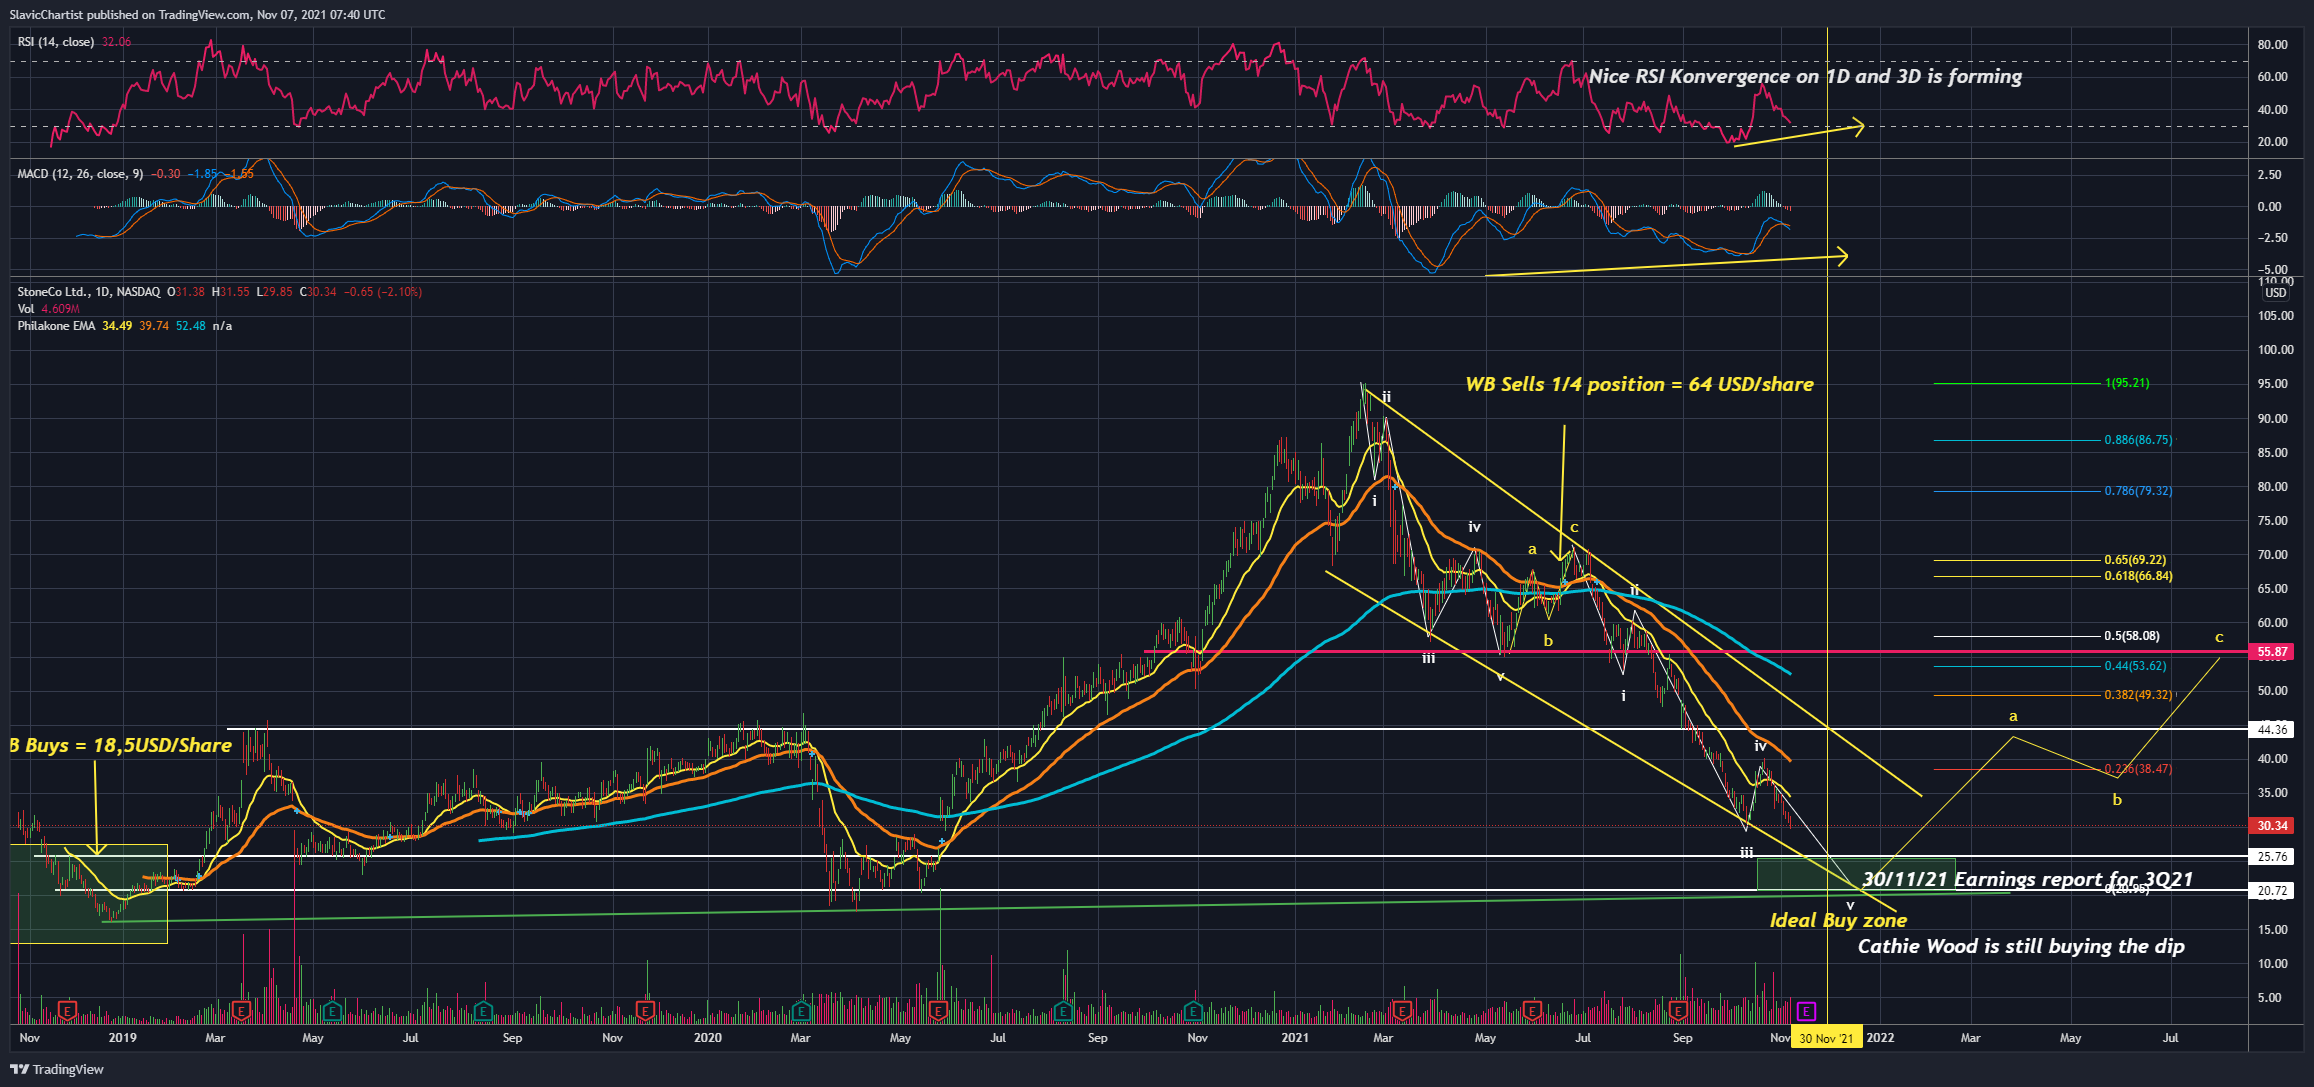Image resolution: width=2314 pixels, height=1087 pixels.
Task: Click the blue EMA value 52.48
Action: (x=191, y=326)
